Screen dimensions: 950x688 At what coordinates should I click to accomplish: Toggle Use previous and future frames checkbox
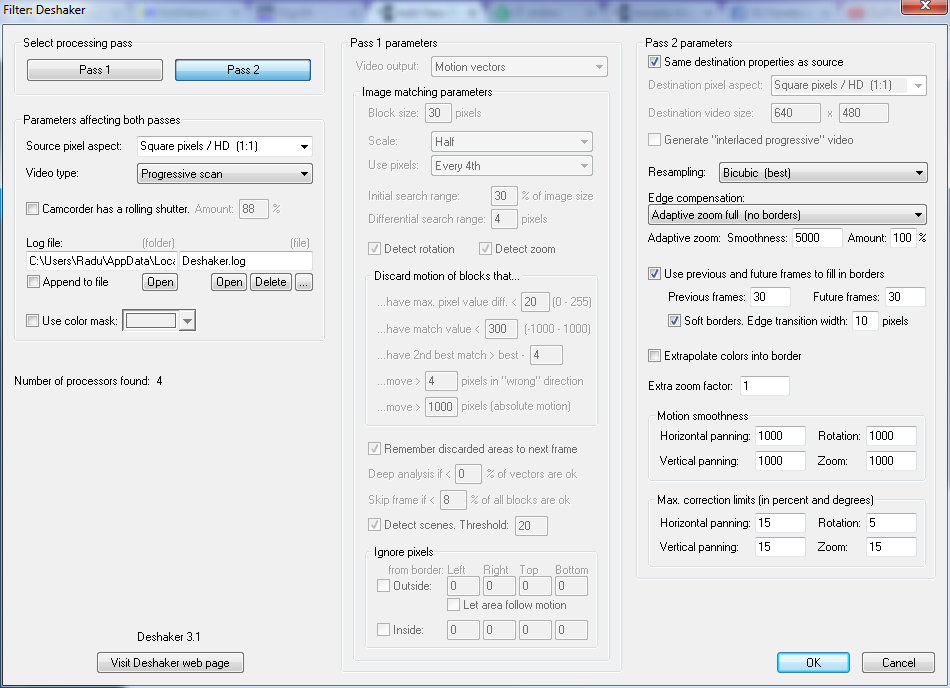point(654,274)
